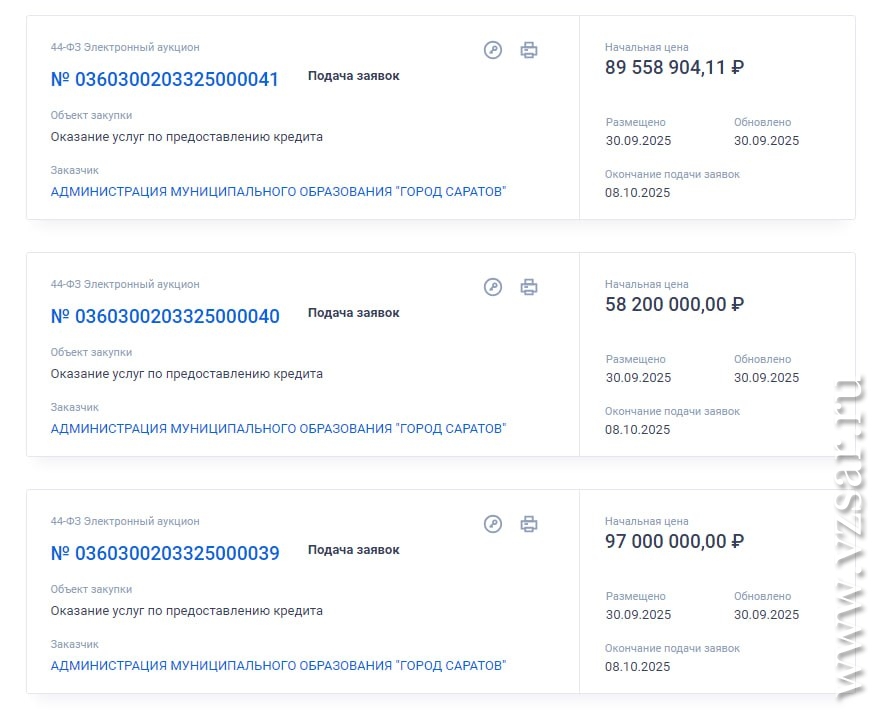Click the "Подача заявок" status beside №0360300203325000041

pos(353,76)
